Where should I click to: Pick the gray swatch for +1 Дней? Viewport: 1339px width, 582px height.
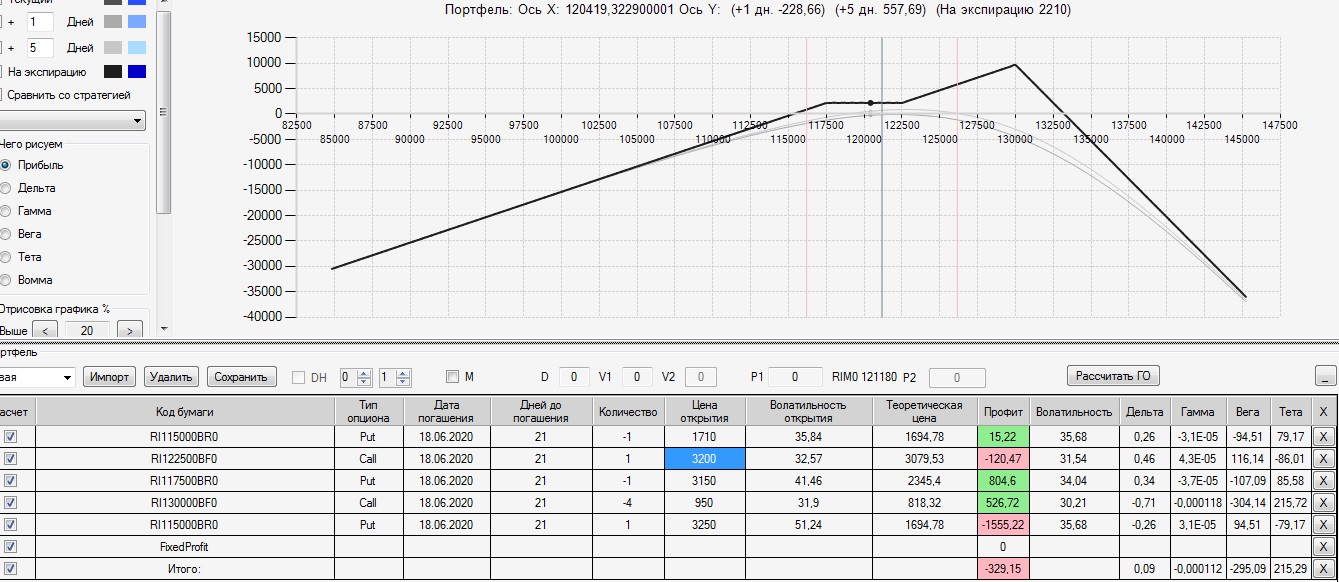(113, 21)
